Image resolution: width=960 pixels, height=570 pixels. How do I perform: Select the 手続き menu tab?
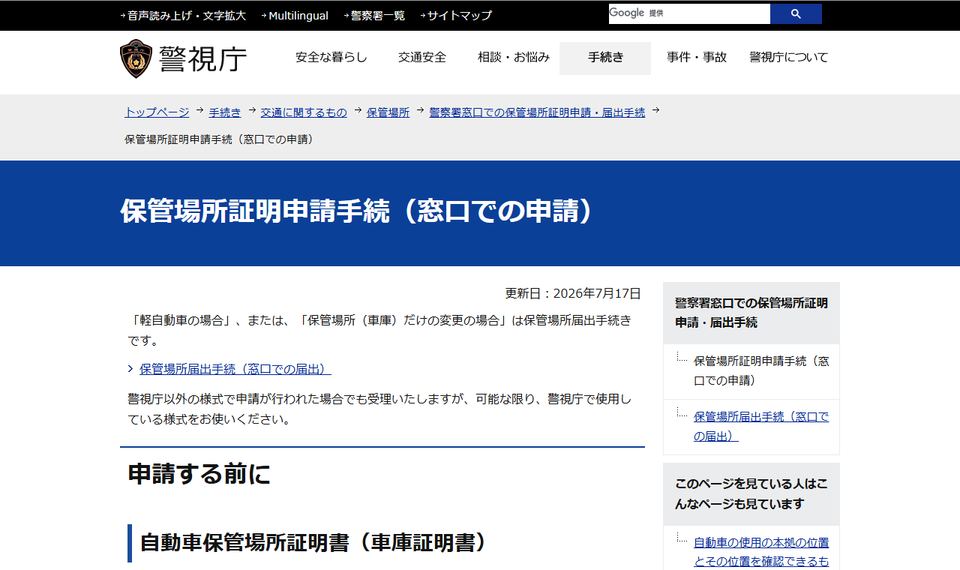[x=605, y=58]
